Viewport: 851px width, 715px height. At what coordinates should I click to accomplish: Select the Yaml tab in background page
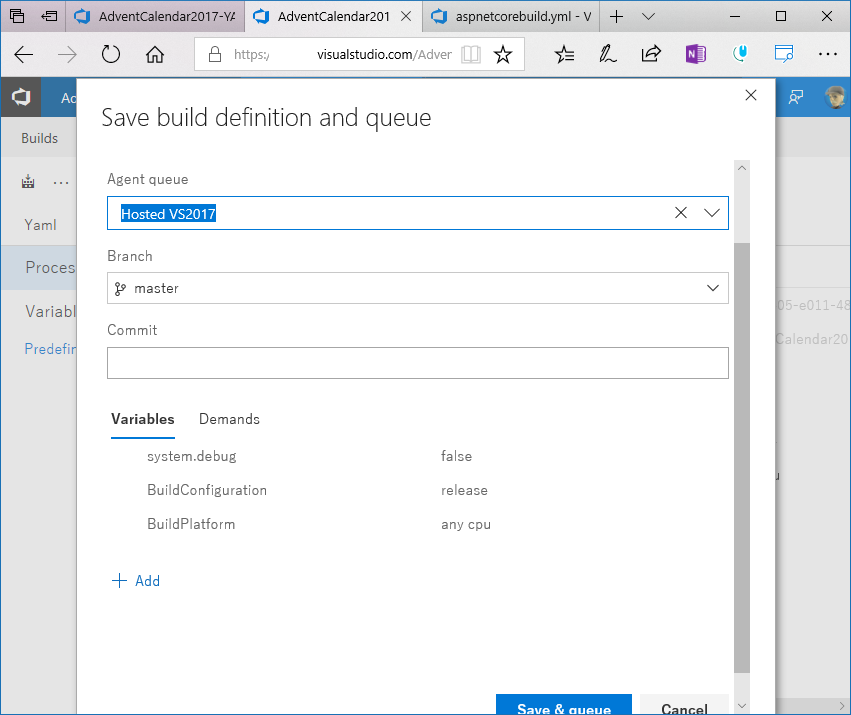(x=40, y=225)
